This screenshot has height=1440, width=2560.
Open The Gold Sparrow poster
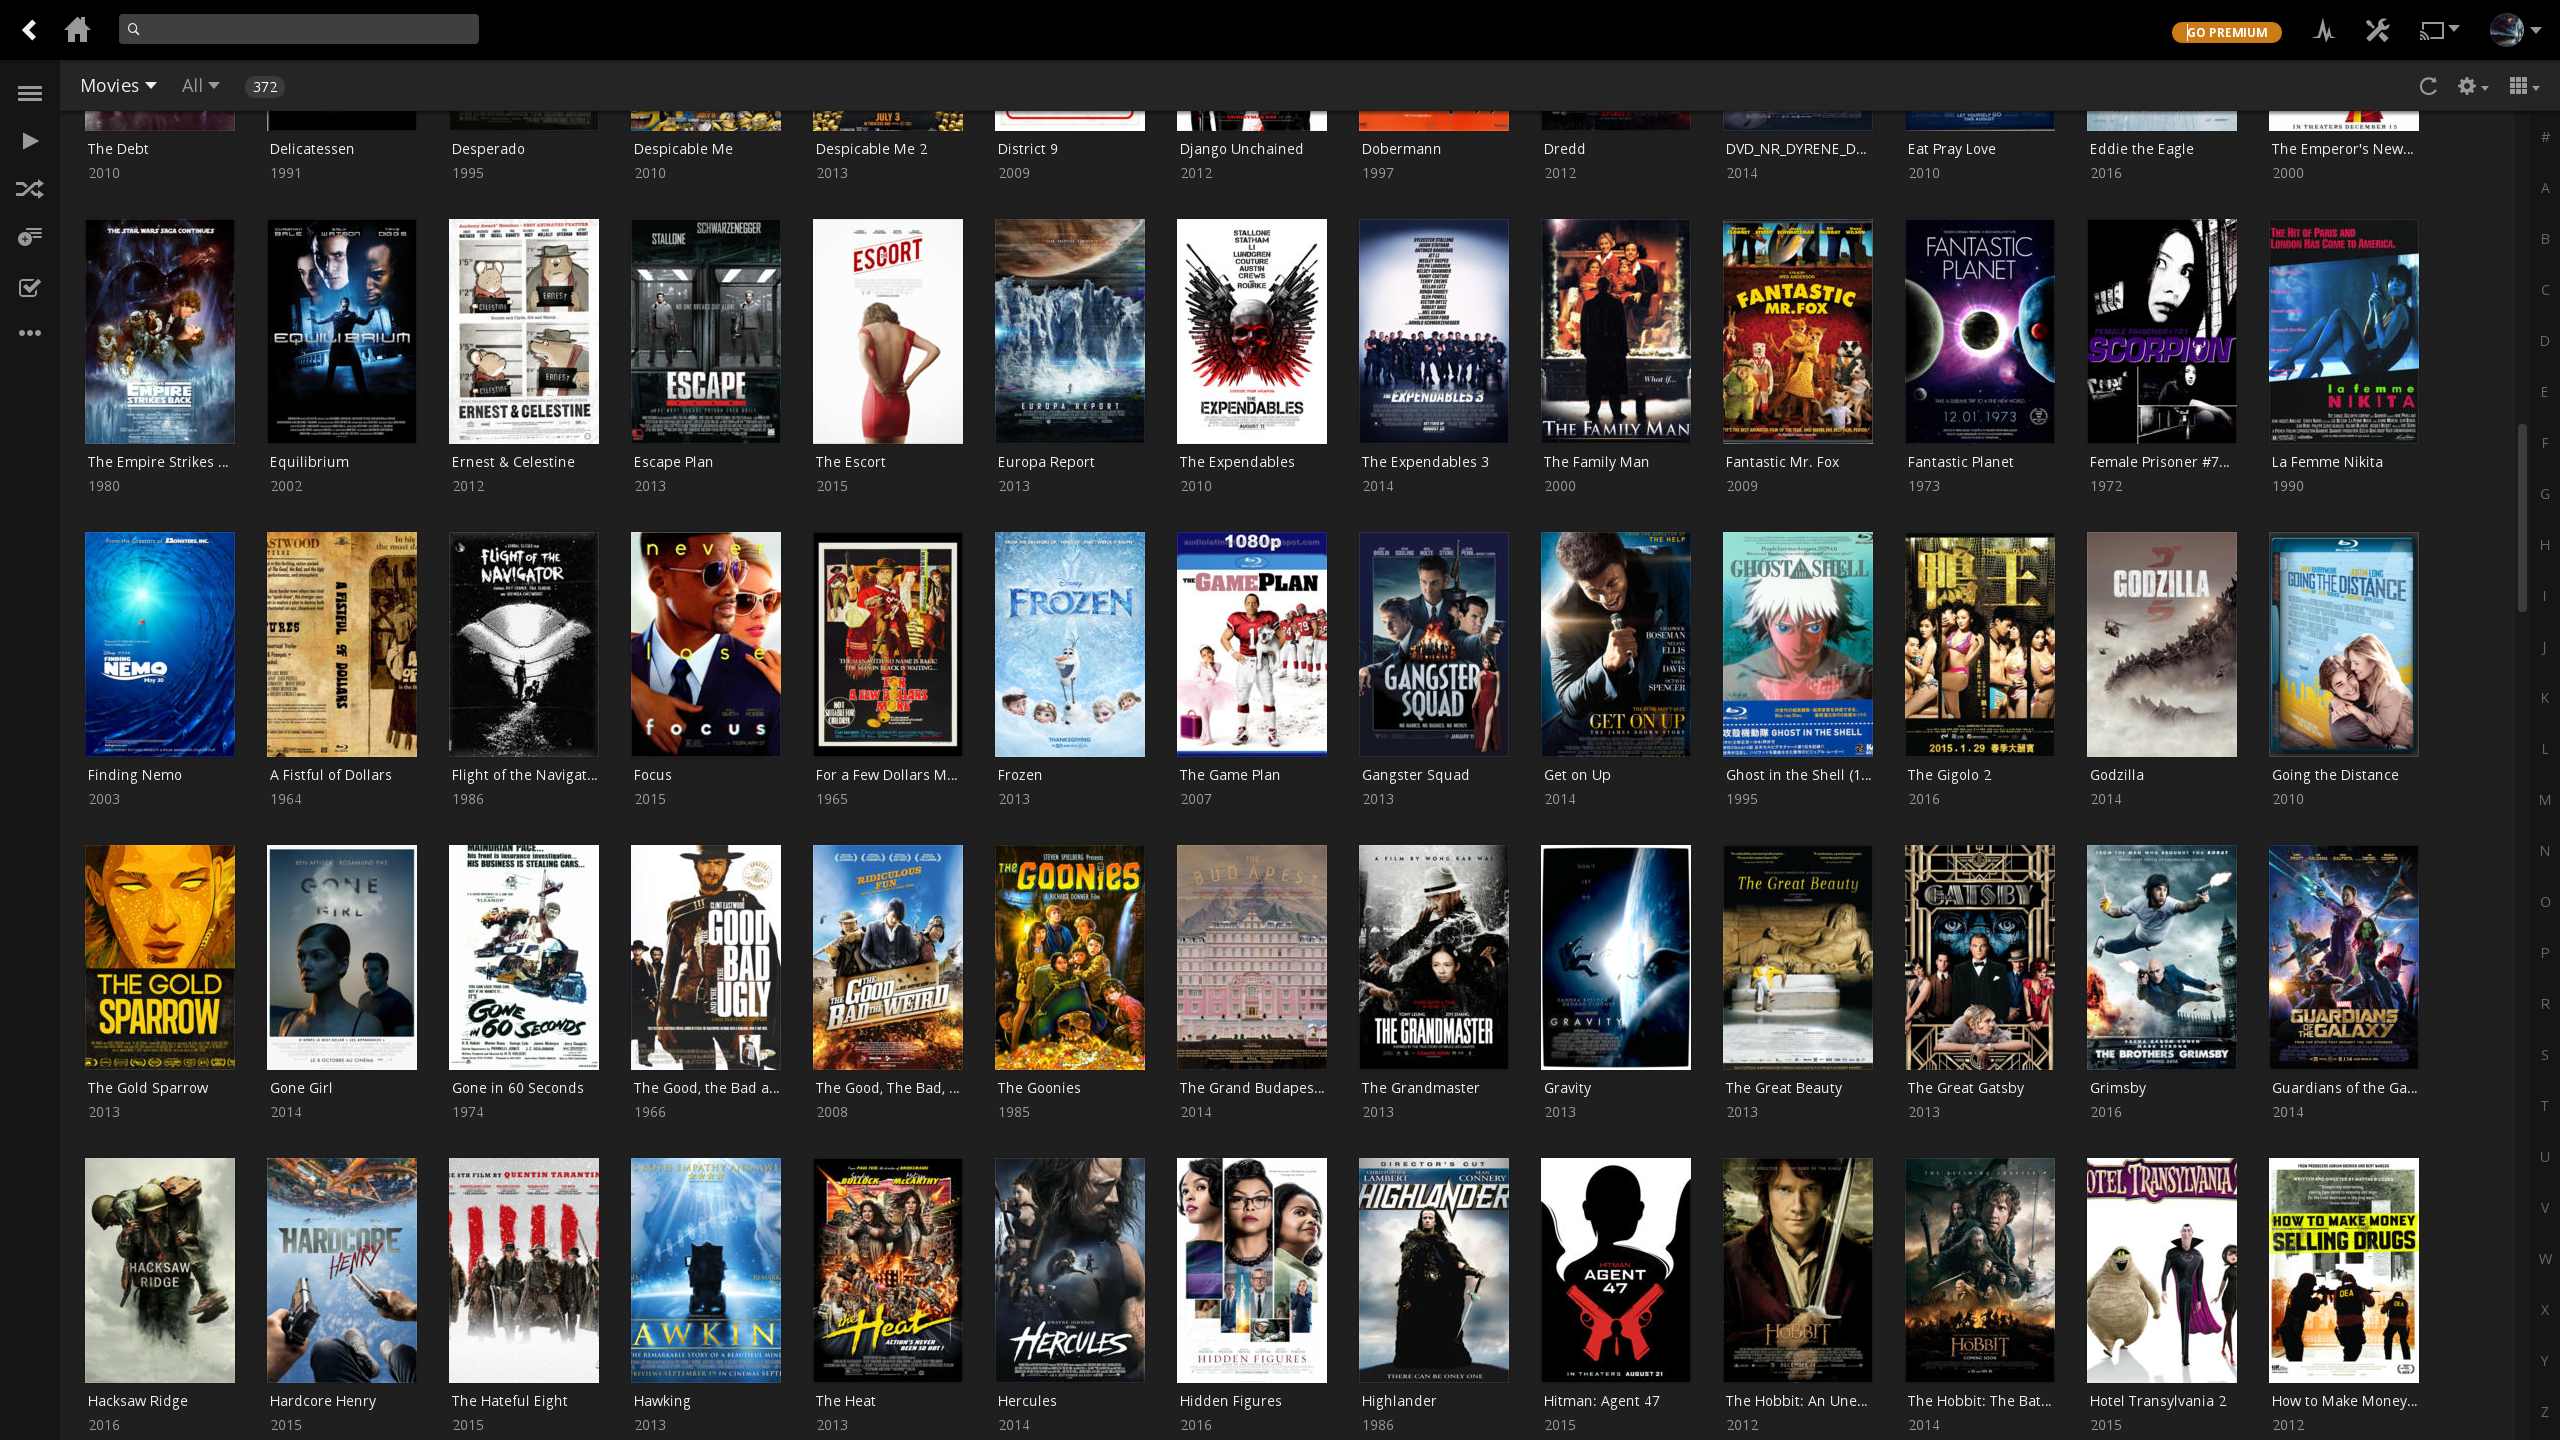coord(160,957)
